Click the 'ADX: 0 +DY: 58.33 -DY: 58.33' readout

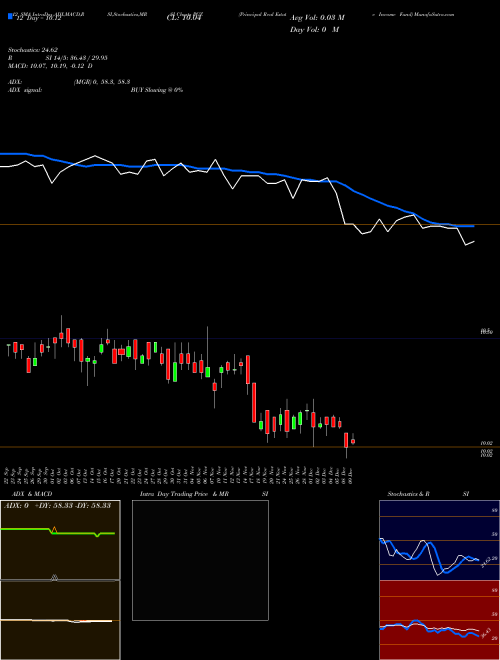pyautogui.click(x=57, y=506)
